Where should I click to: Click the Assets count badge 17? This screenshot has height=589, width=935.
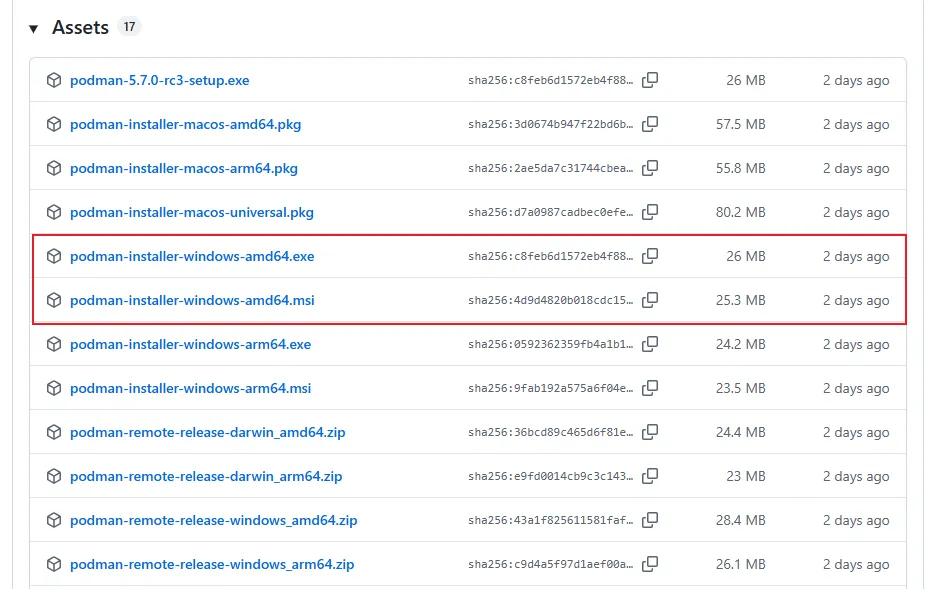(x=129, y=27)
